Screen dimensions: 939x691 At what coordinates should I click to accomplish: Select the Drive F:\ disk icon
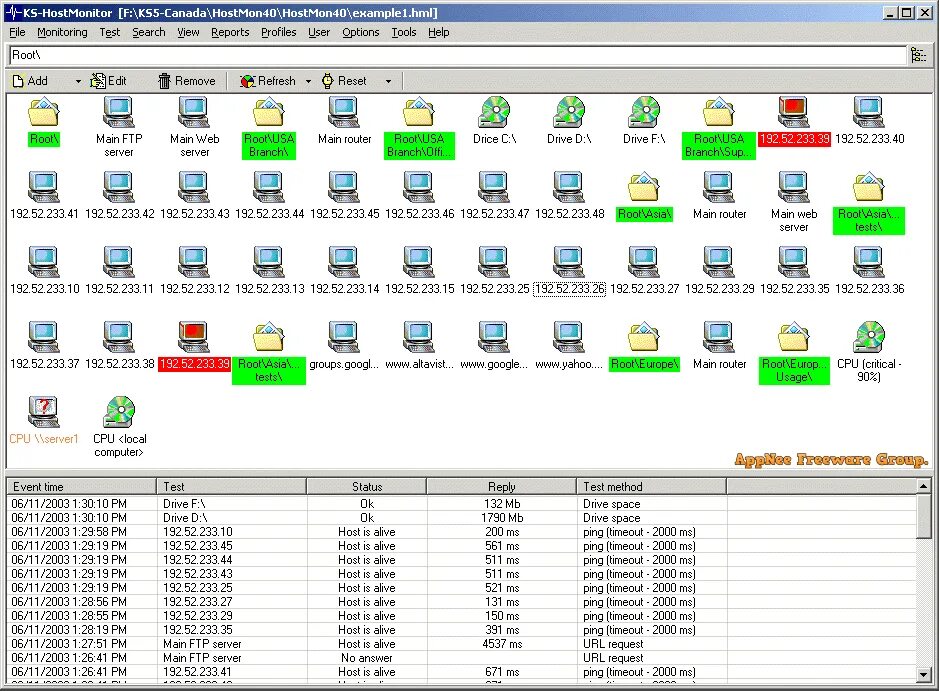644,113
